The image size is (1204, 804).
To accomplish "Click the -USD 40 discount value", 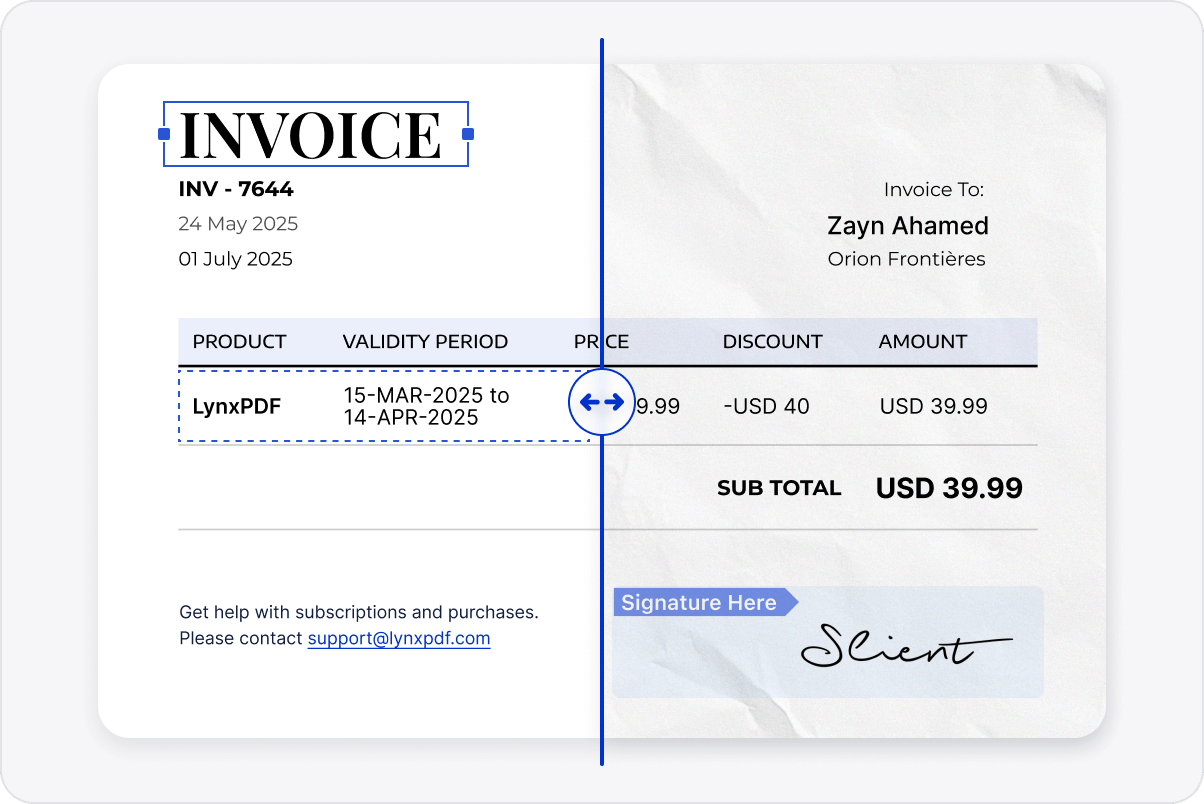I will pyautogui.click(x=766, y=406).
